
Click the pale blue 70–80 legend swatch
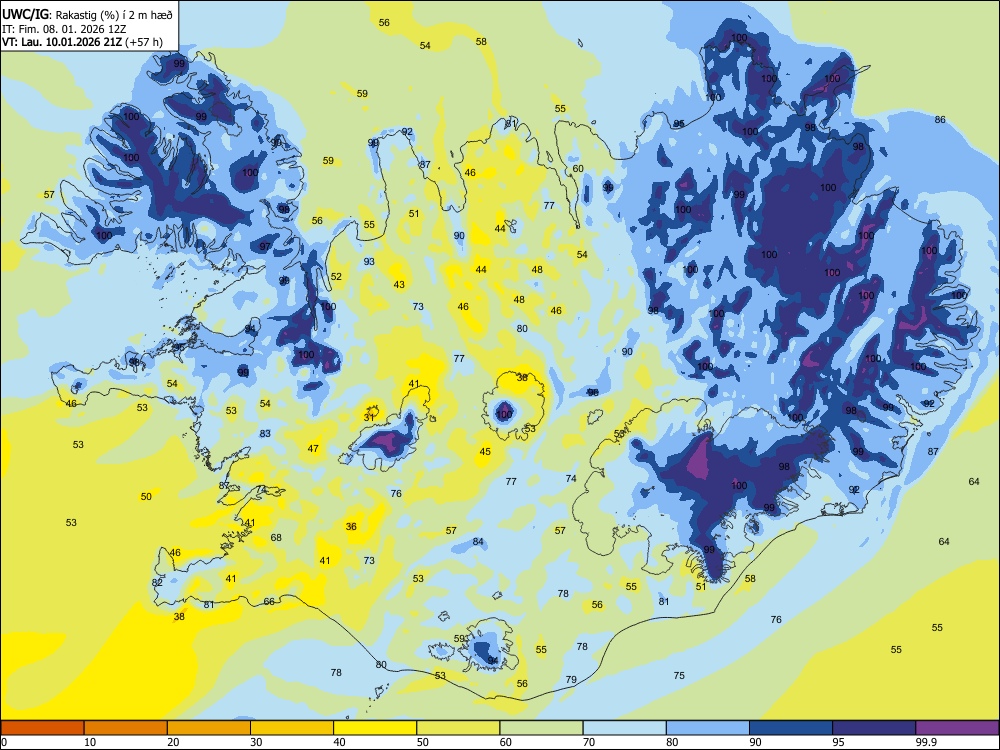point(624,728)
